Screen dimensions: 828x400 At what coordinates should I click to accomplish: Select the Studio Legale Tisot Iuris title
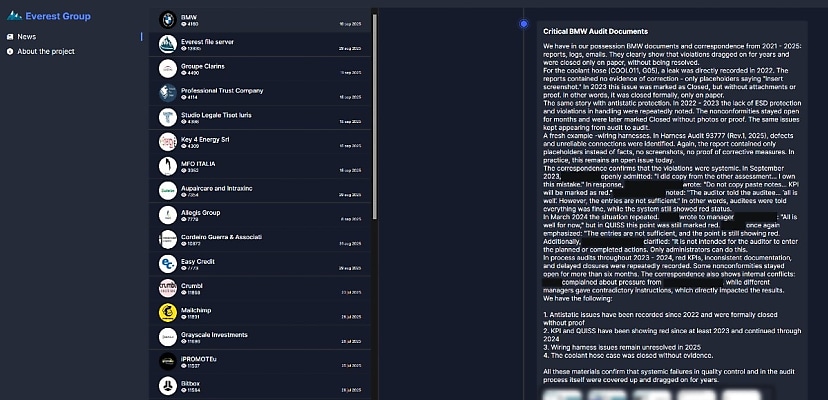coord(216,115)
